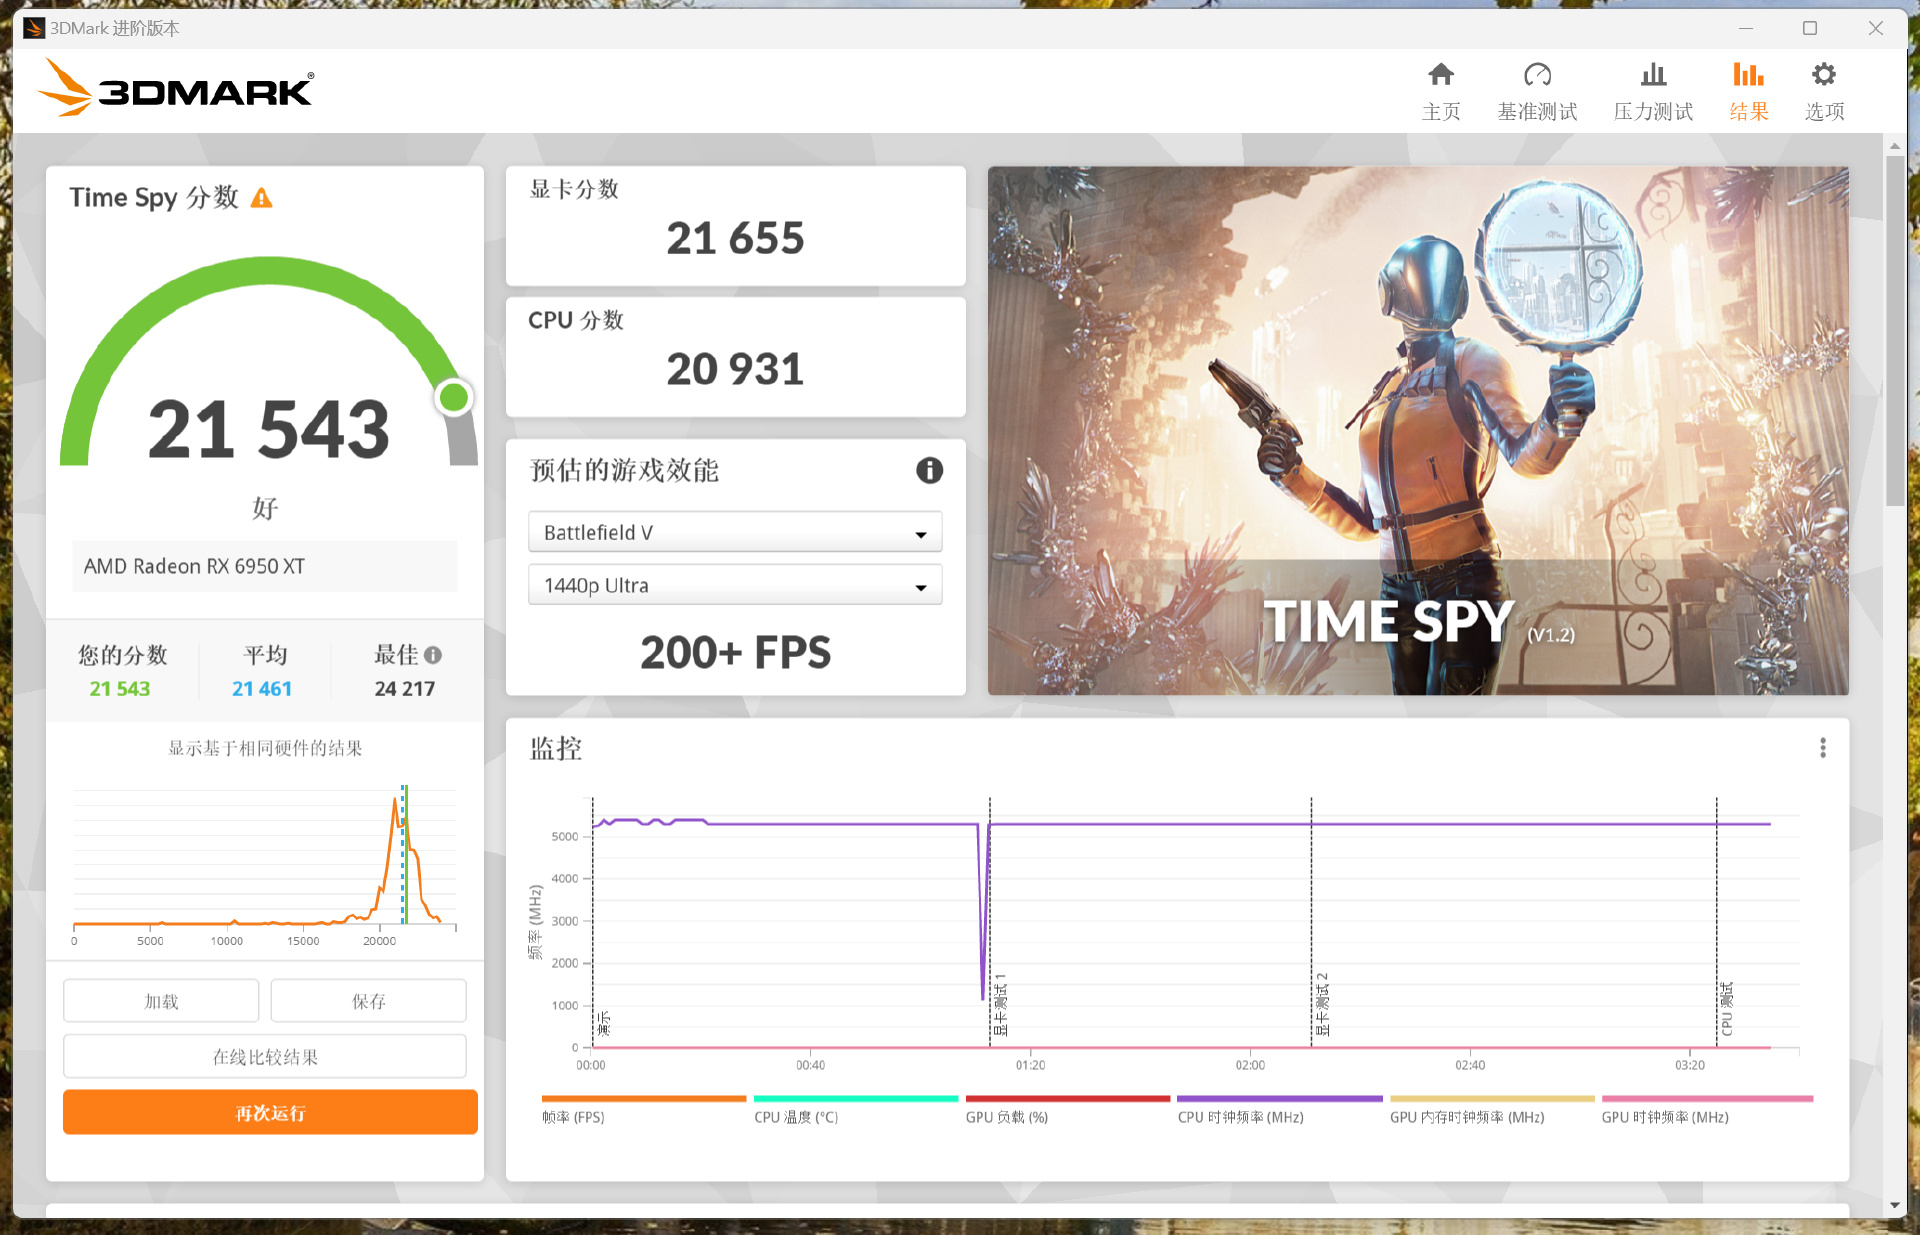Toggle GPU load (%) legend series
The image size is (1920, 1235).
point(1006,1117)
